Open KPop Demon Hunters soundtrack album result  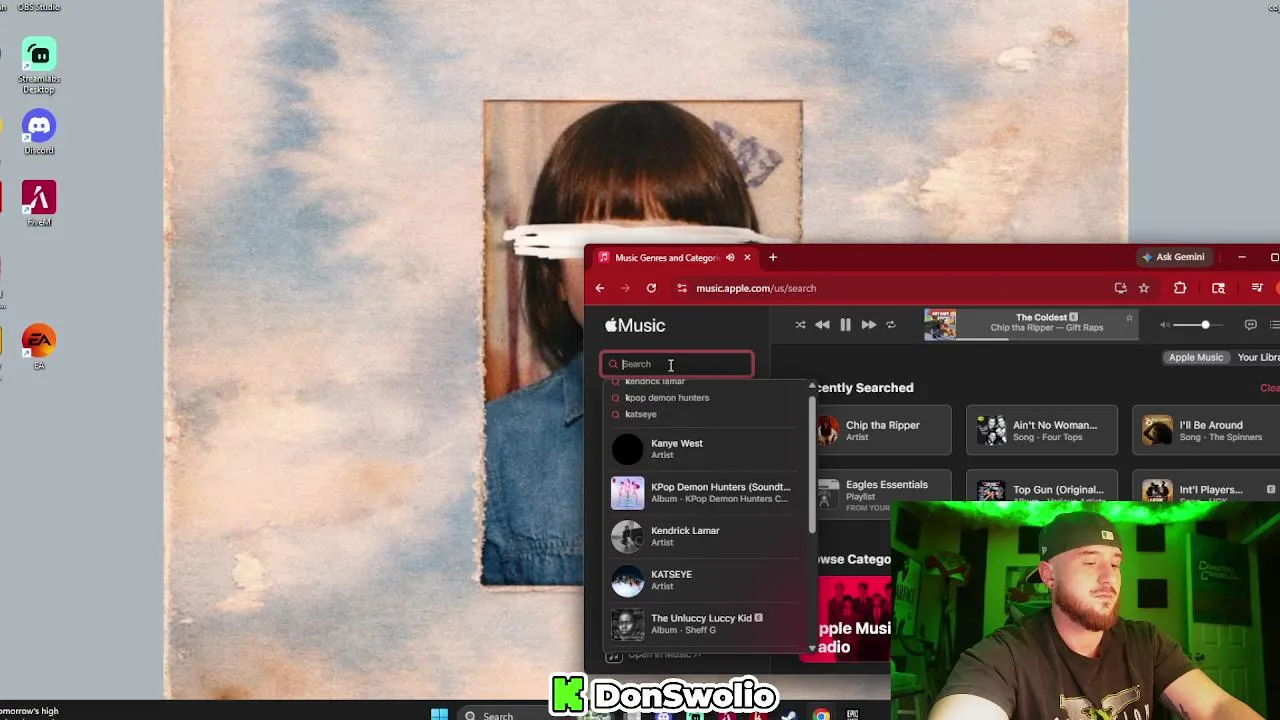point(705,493)
